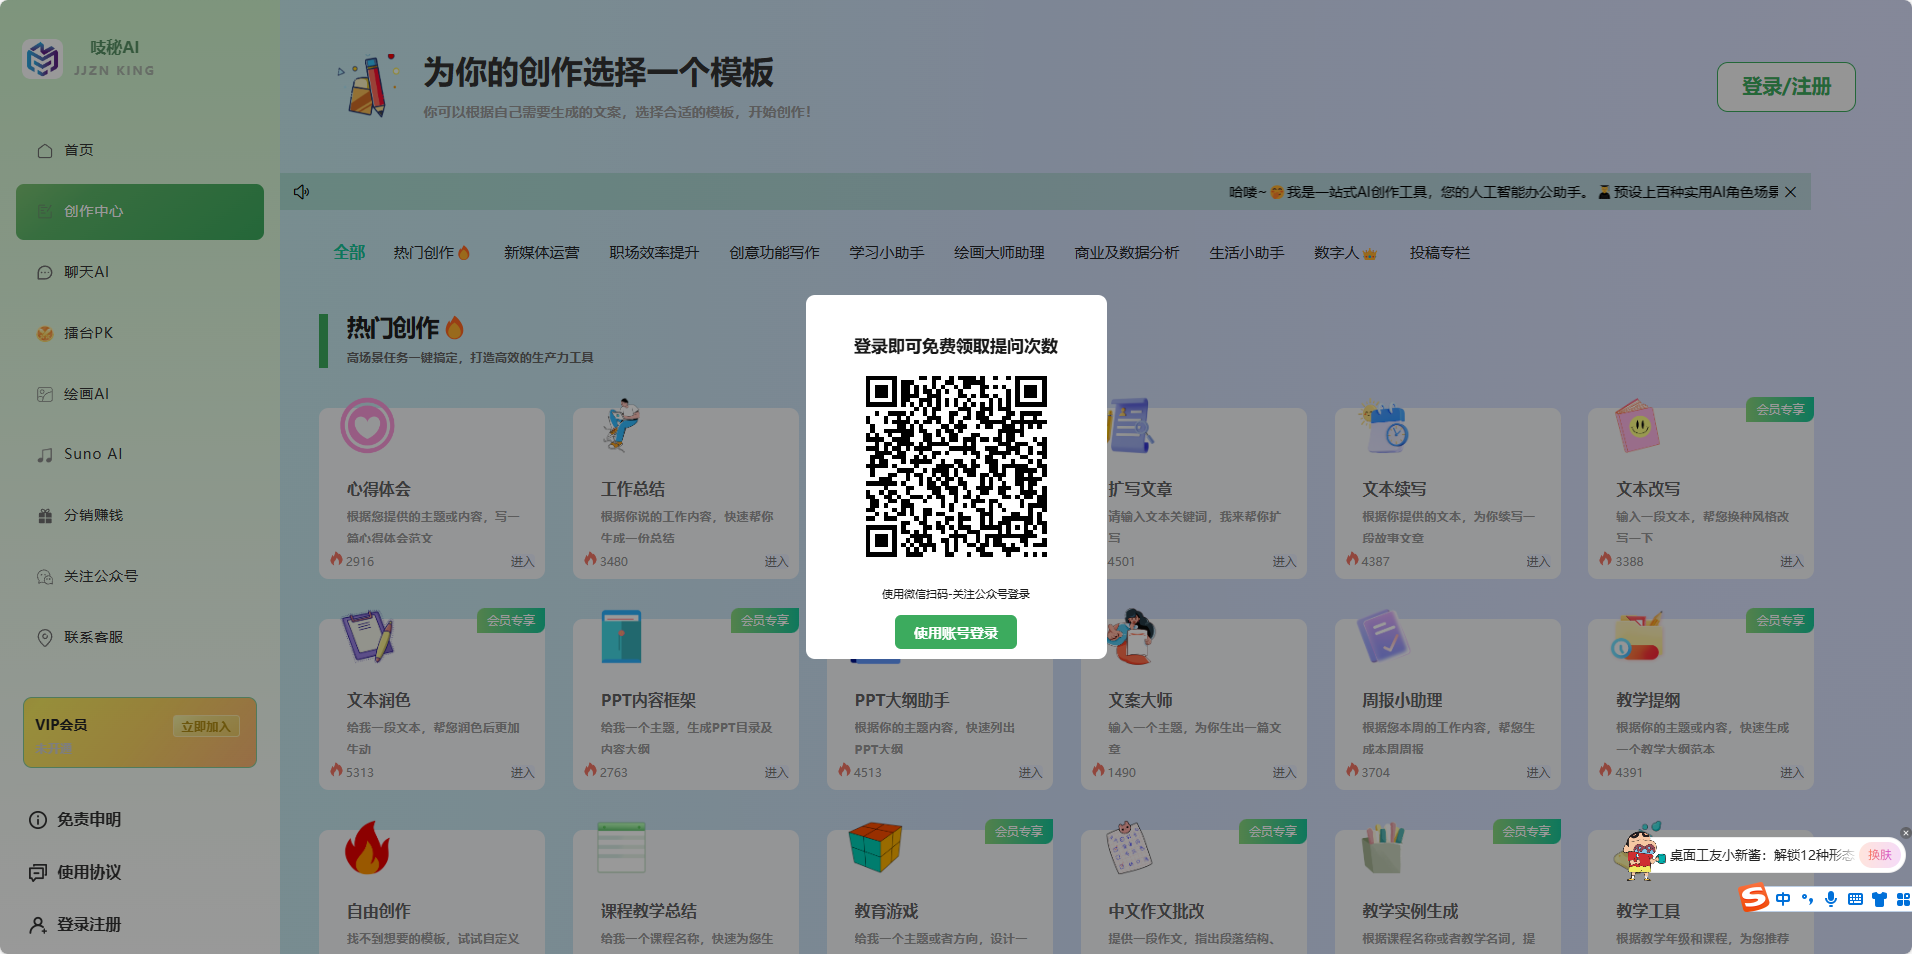This screenshot has width=1912, height=954.
Task: Click 进入 on the 心得体会 card
Action: point(522,562)
